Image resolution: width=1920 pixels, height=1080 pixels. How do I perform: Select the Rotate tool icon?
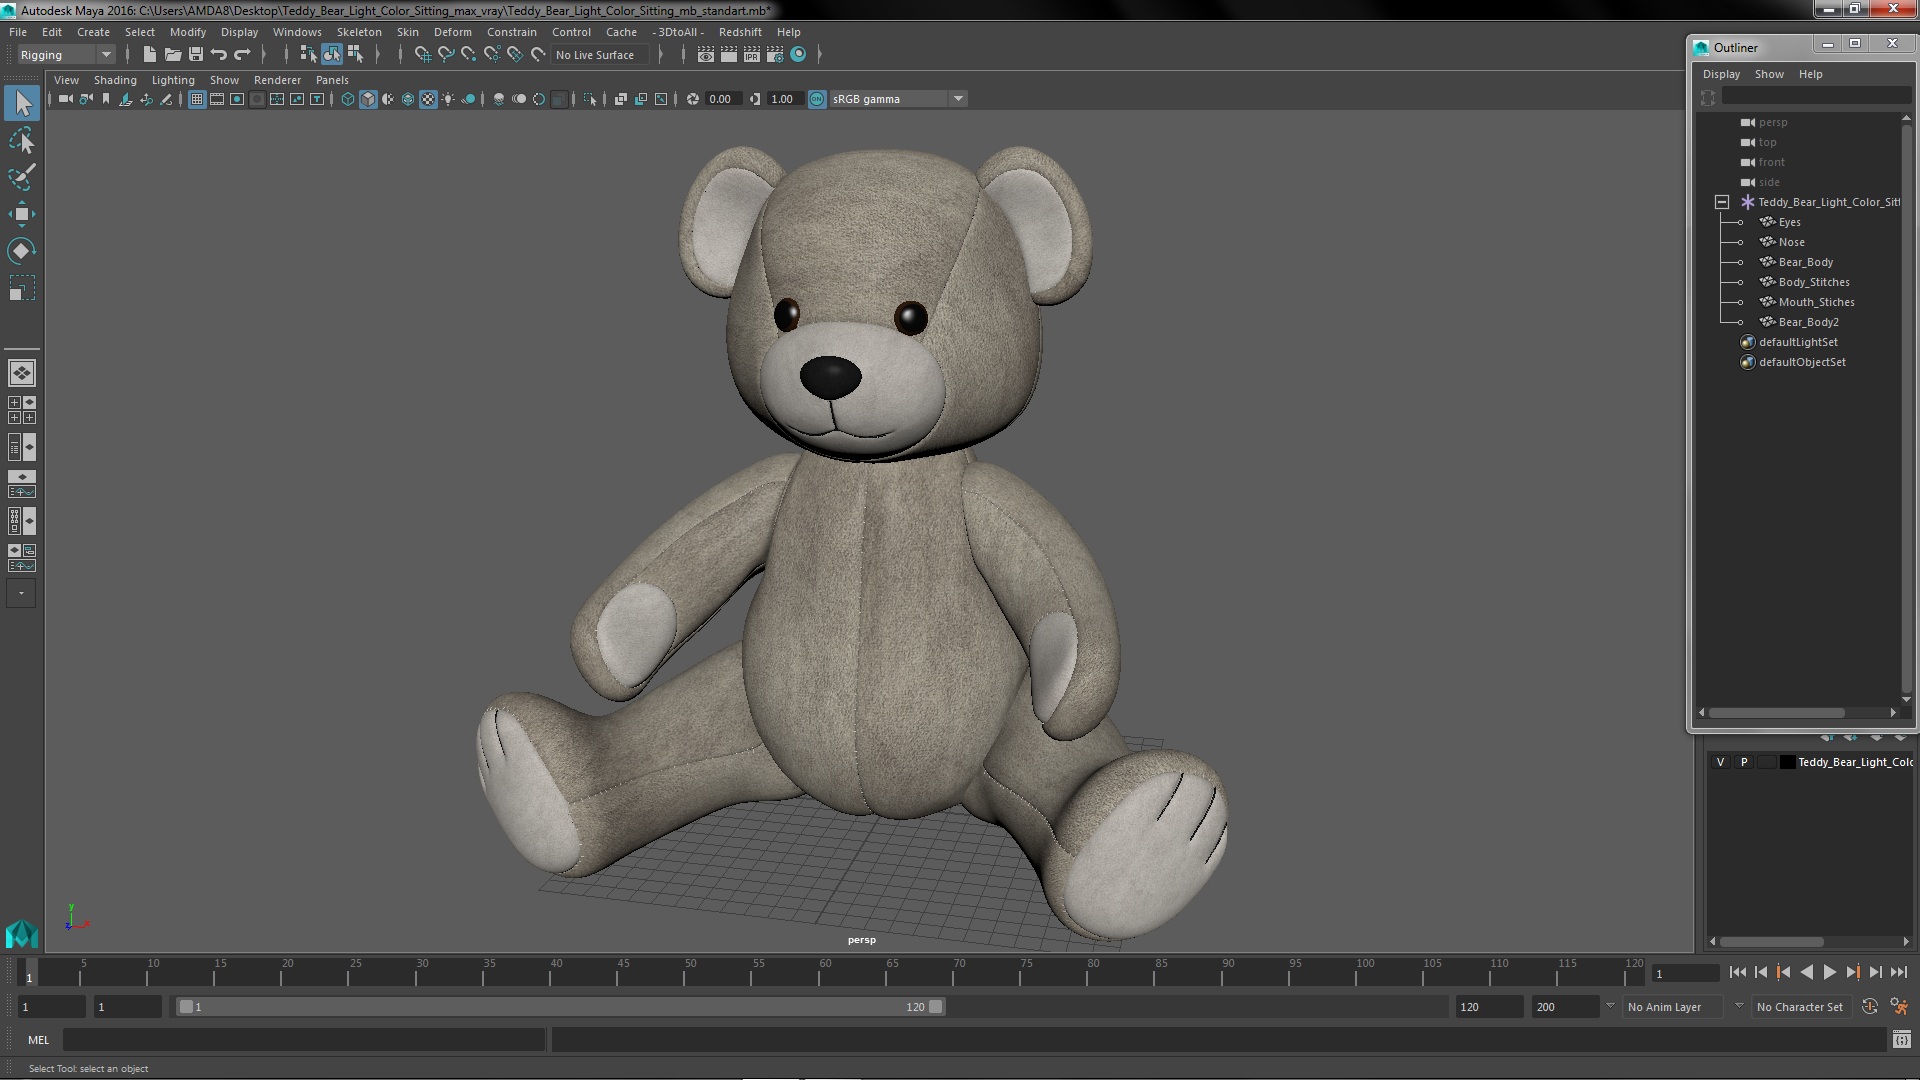[x=21, y=251]
